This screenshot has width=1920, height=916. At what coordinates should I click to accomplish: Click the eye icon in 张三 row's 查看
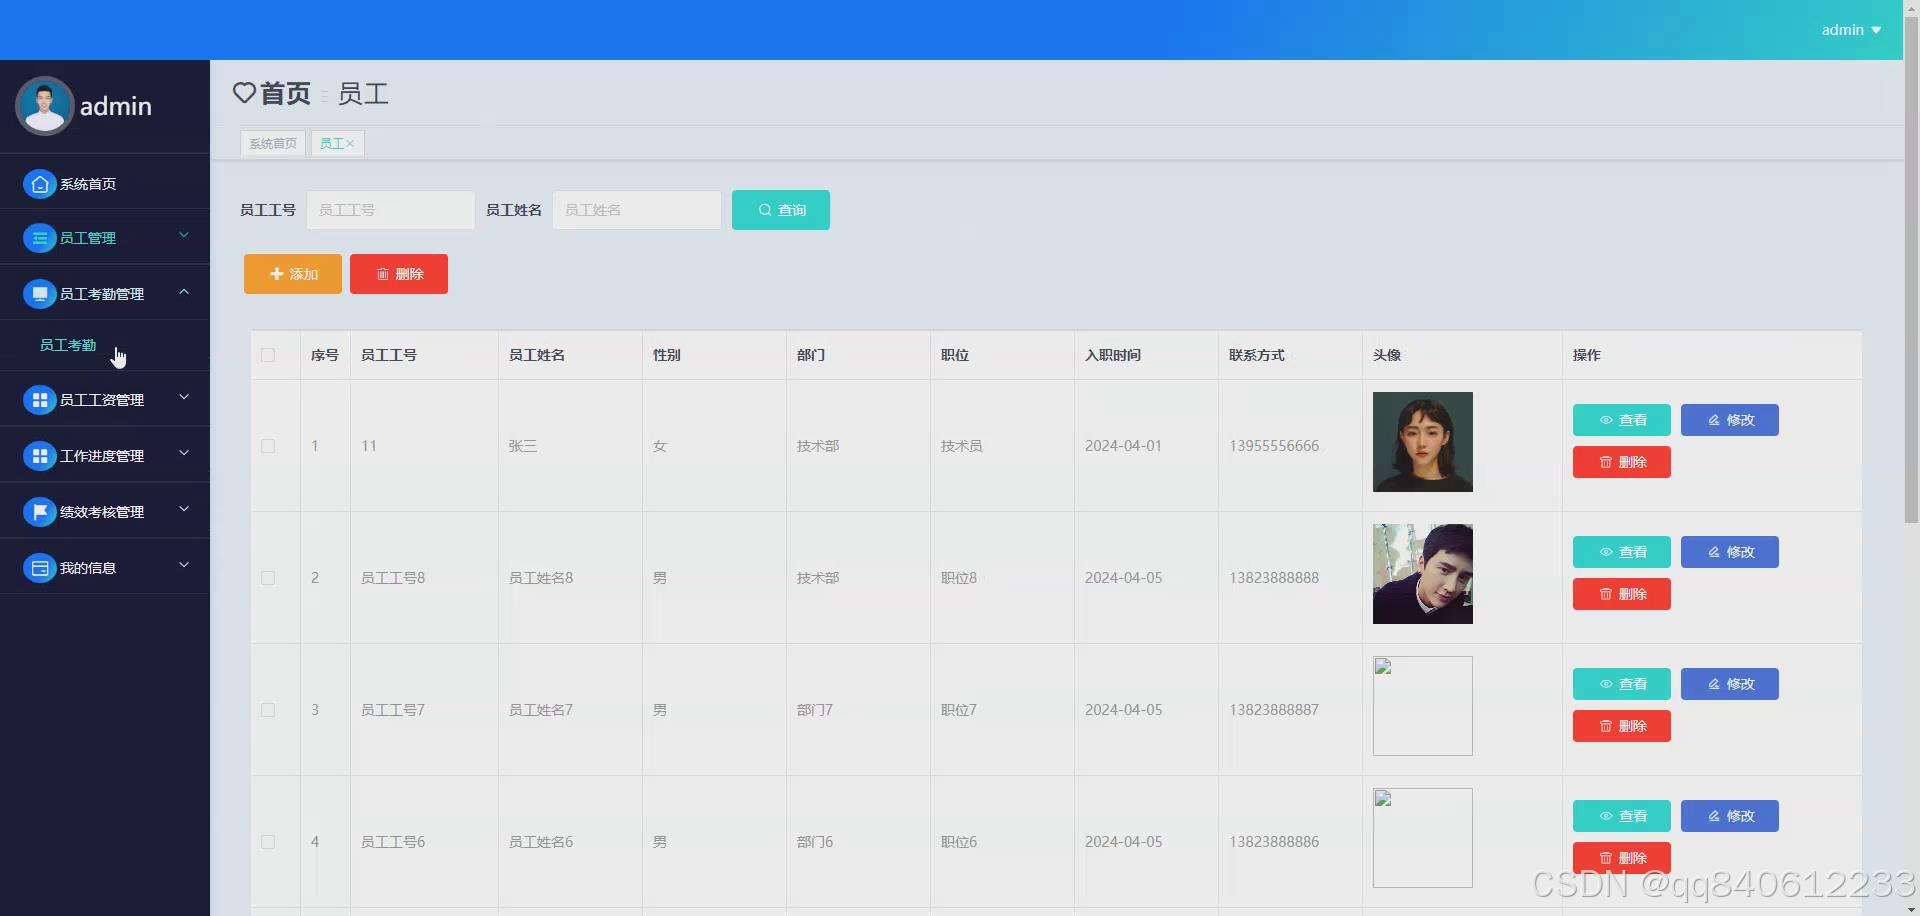(x=1606, y=420)
